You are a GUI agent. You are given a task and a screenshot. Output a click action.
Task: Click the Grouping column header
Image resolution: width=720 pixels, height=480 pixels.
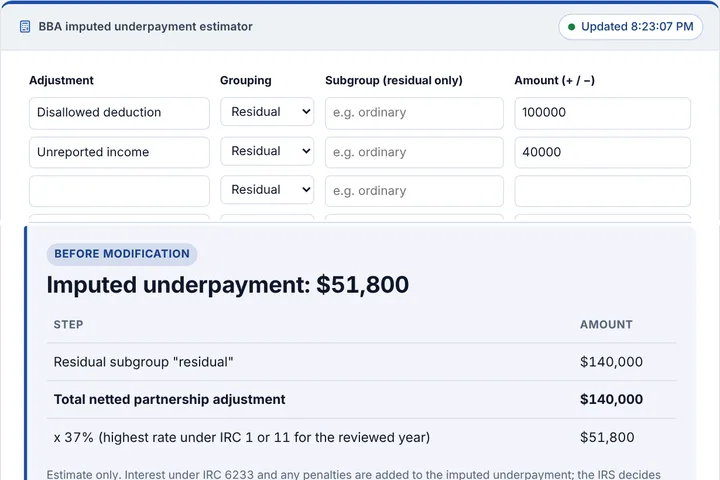click(x=246, y=80)
